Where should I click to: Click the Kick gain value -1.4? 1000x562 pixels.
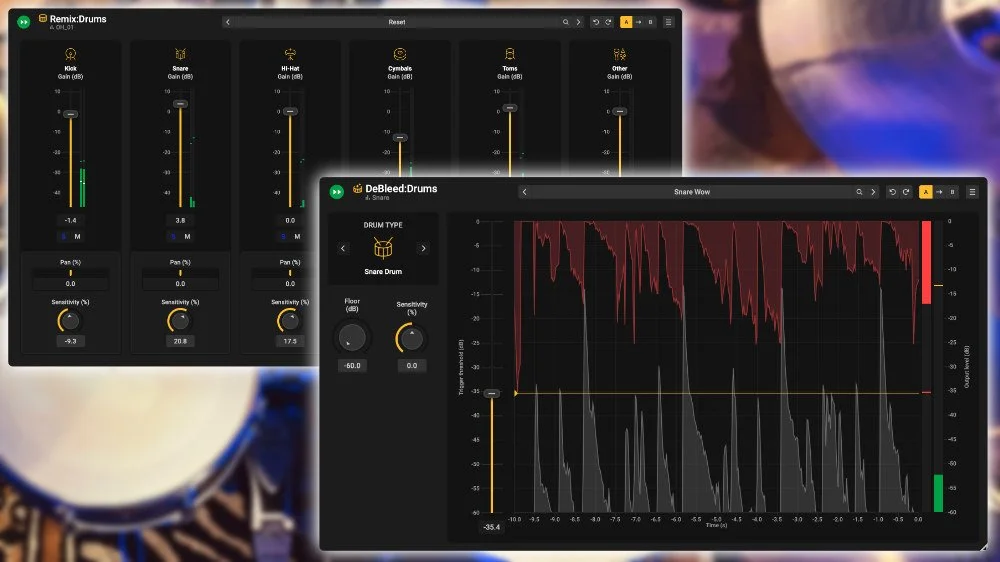pos(71,220)
